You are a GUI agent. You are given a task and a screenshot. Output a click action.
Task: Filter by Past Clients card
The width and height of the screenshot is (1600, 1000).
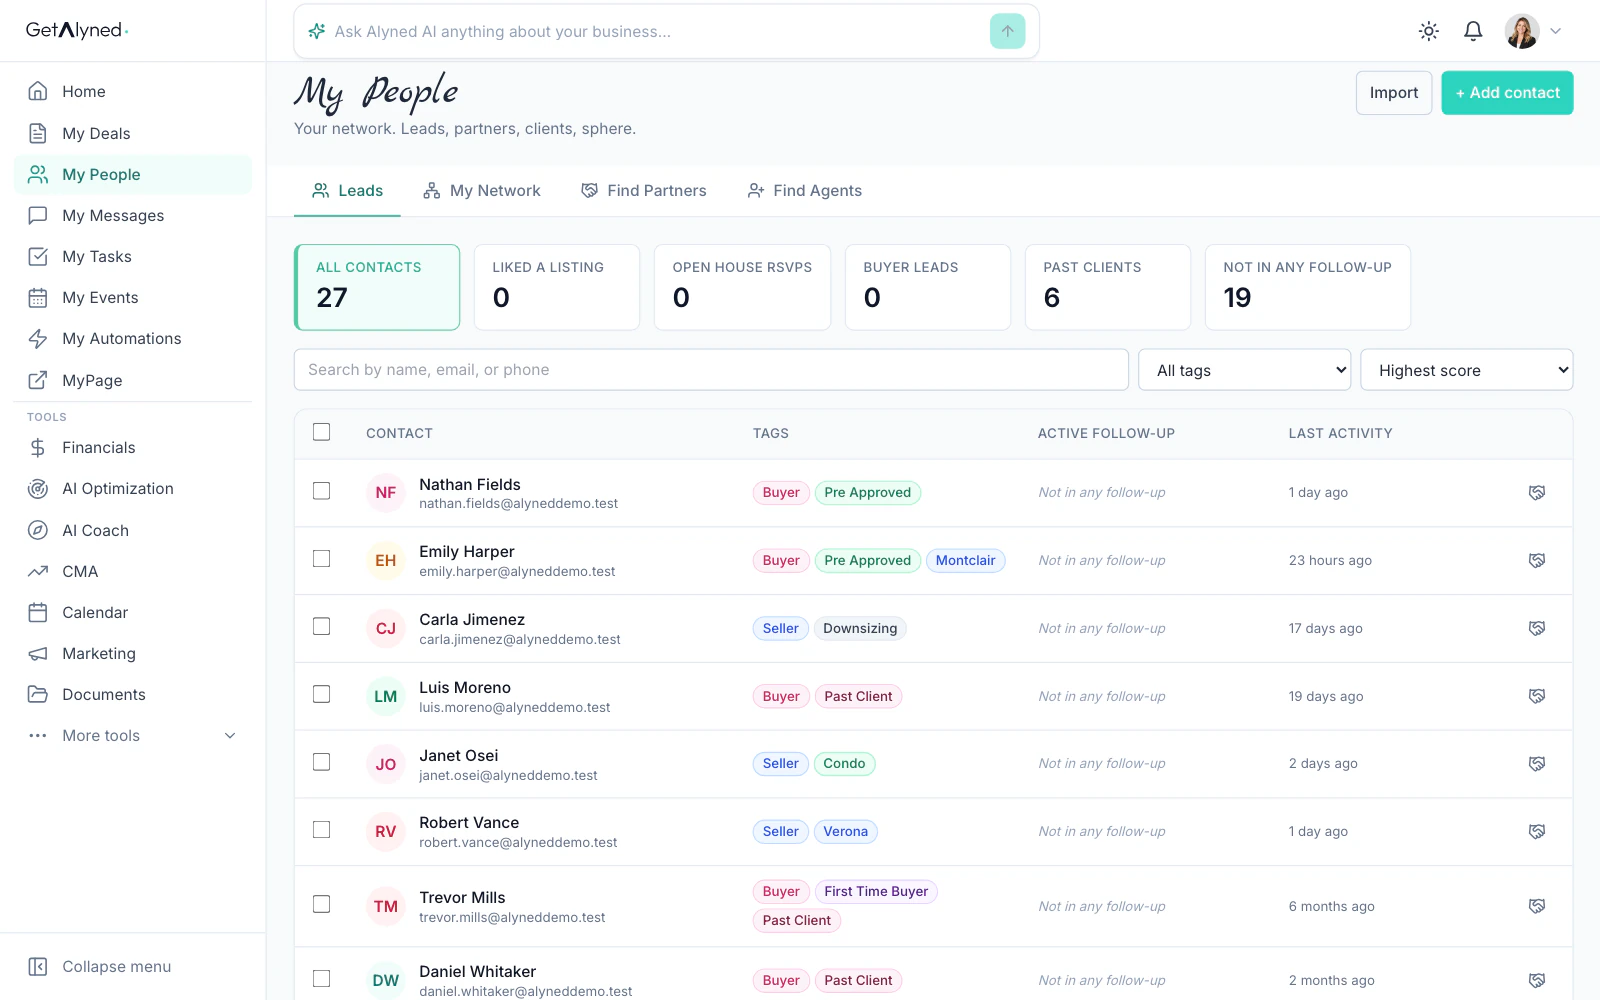click(x=1108, y=287)
